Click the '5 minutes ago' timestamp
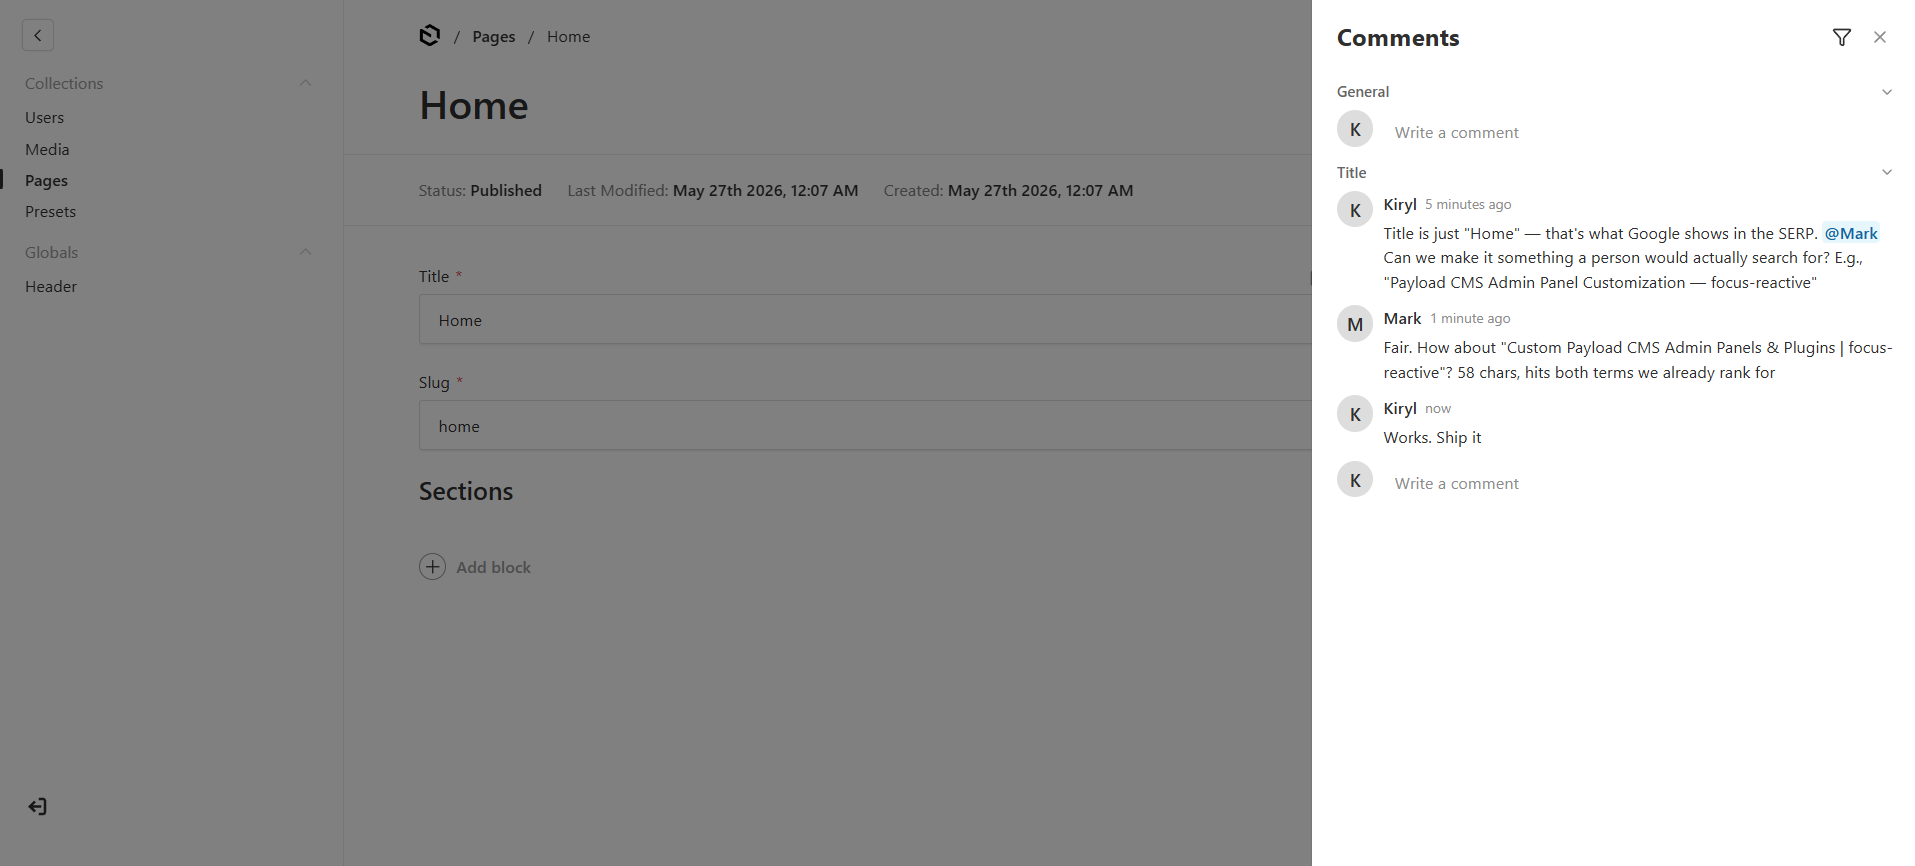Viewport: 1915px width, 866px height. click(x=1468, y=204)
